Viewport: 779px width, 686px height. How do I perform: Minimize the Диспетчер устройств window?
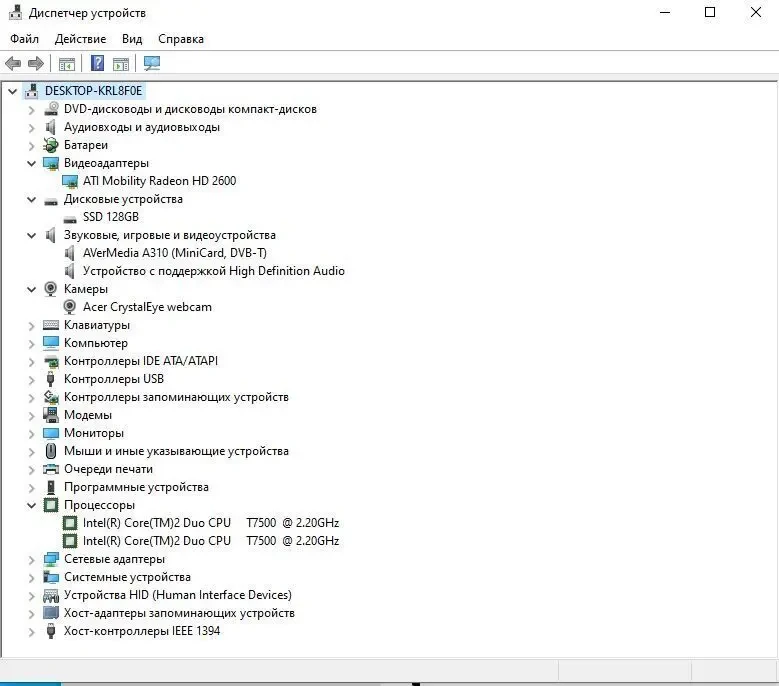coord(665,12)
